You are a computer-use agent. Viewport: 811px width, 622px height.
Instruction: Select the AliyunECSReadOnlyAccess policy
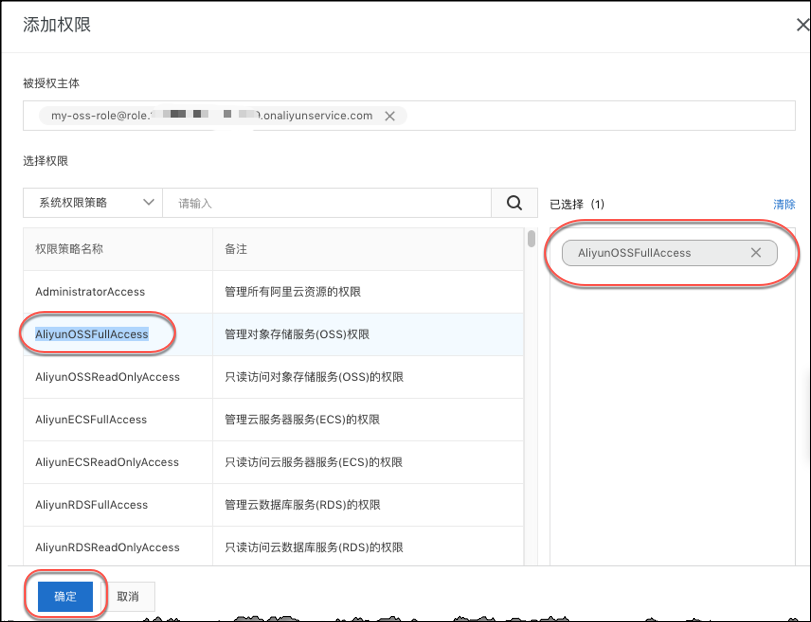click(107, 462)
